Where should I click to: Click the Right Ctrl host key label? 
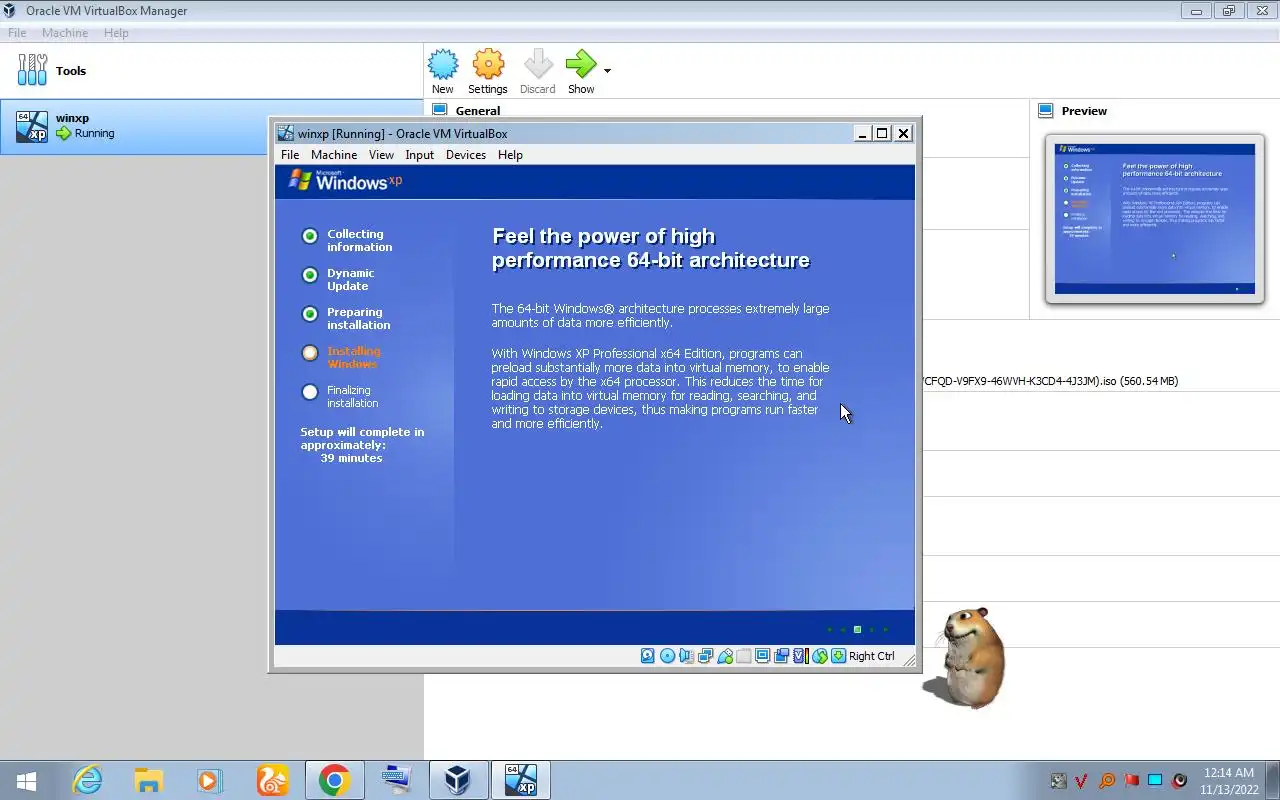(x=872, y=656)
